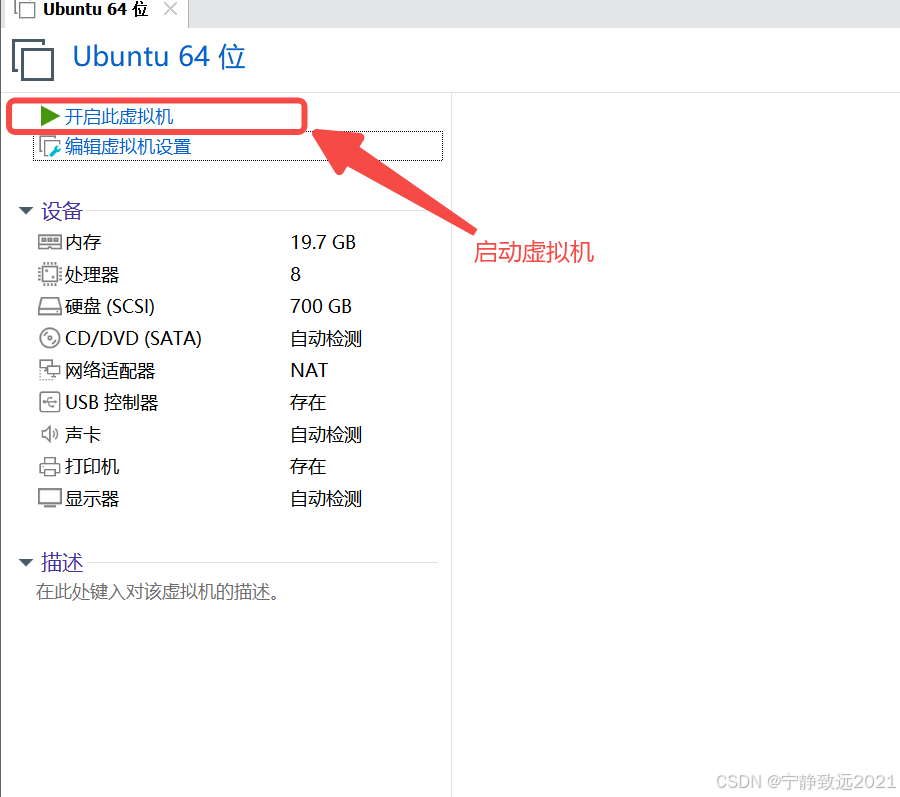The height and width of the screenshot is (797, 900).
Task: Click the large VM icon beside title
Action: tap(33, 60)
